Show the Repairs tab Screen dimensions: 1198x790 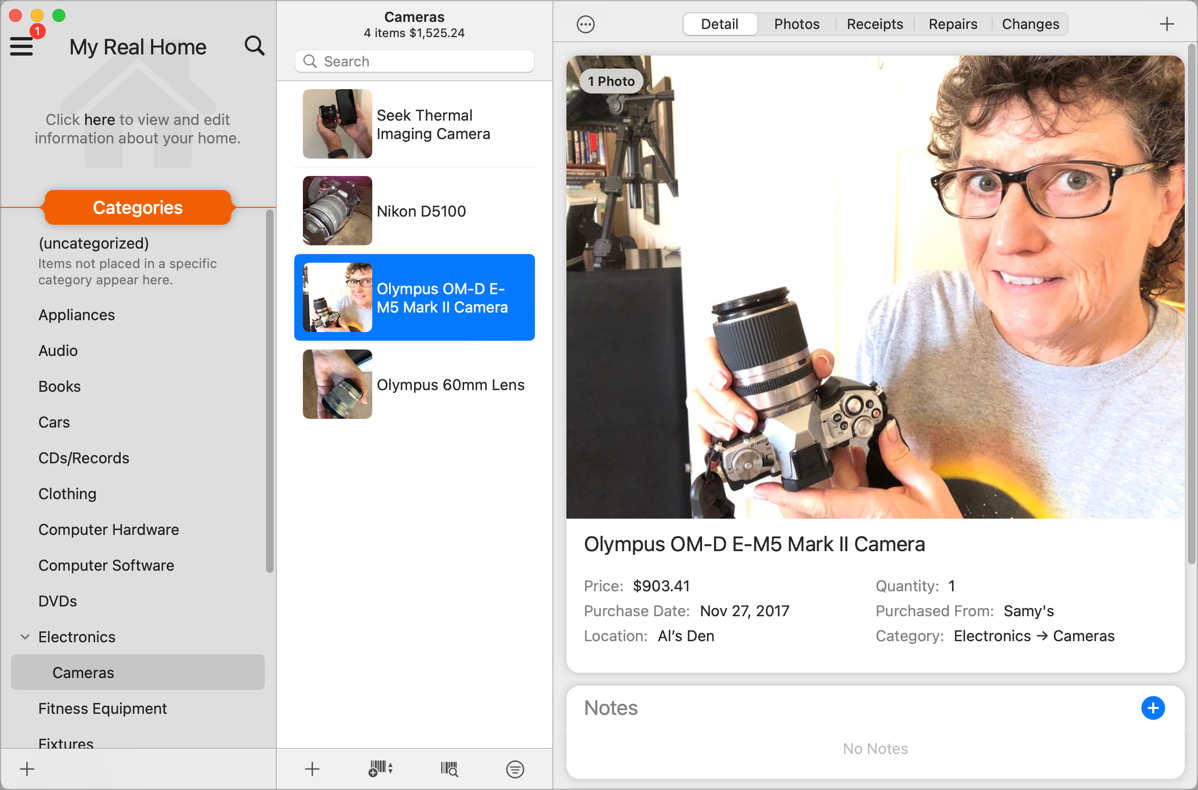click(952, 24)
